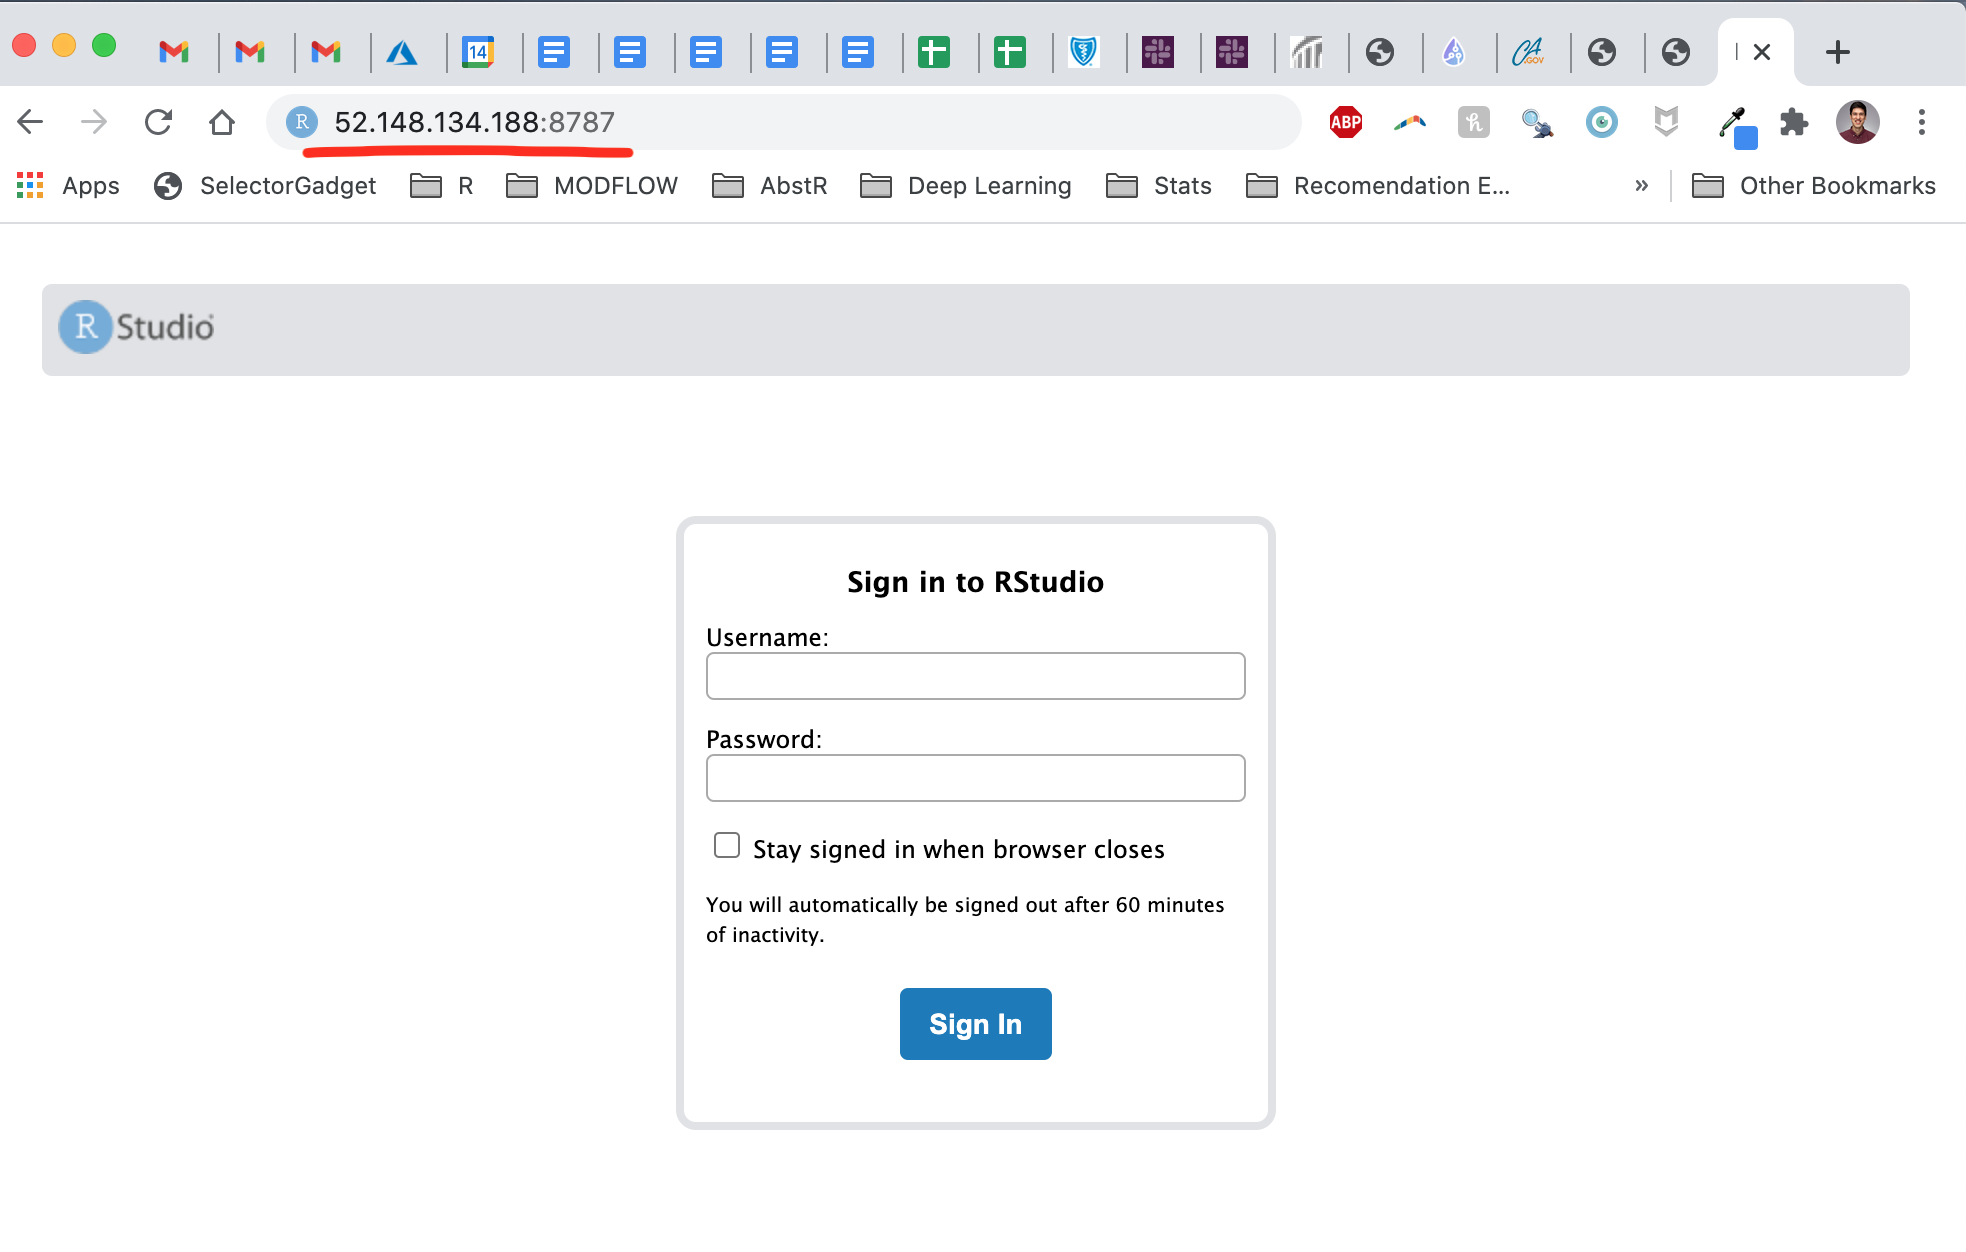The width and height of the screenshot is (1966, 1252).
Task: Open the grey h extension icon
Action: click(1474, 122)
